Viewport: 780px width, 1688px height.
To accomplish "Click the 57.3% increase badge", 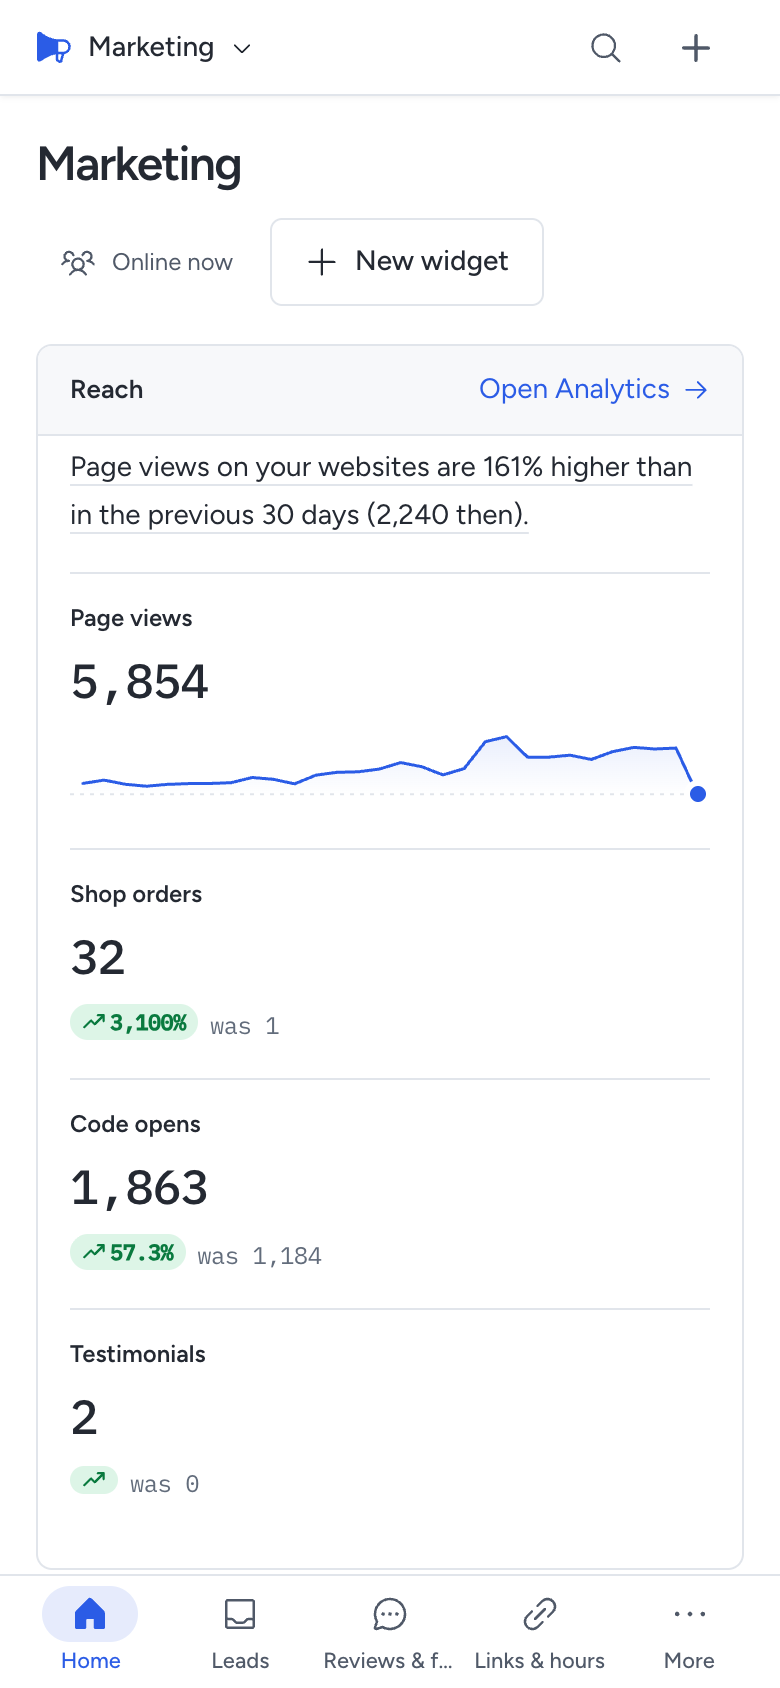I will click(x=128, y=1253).
